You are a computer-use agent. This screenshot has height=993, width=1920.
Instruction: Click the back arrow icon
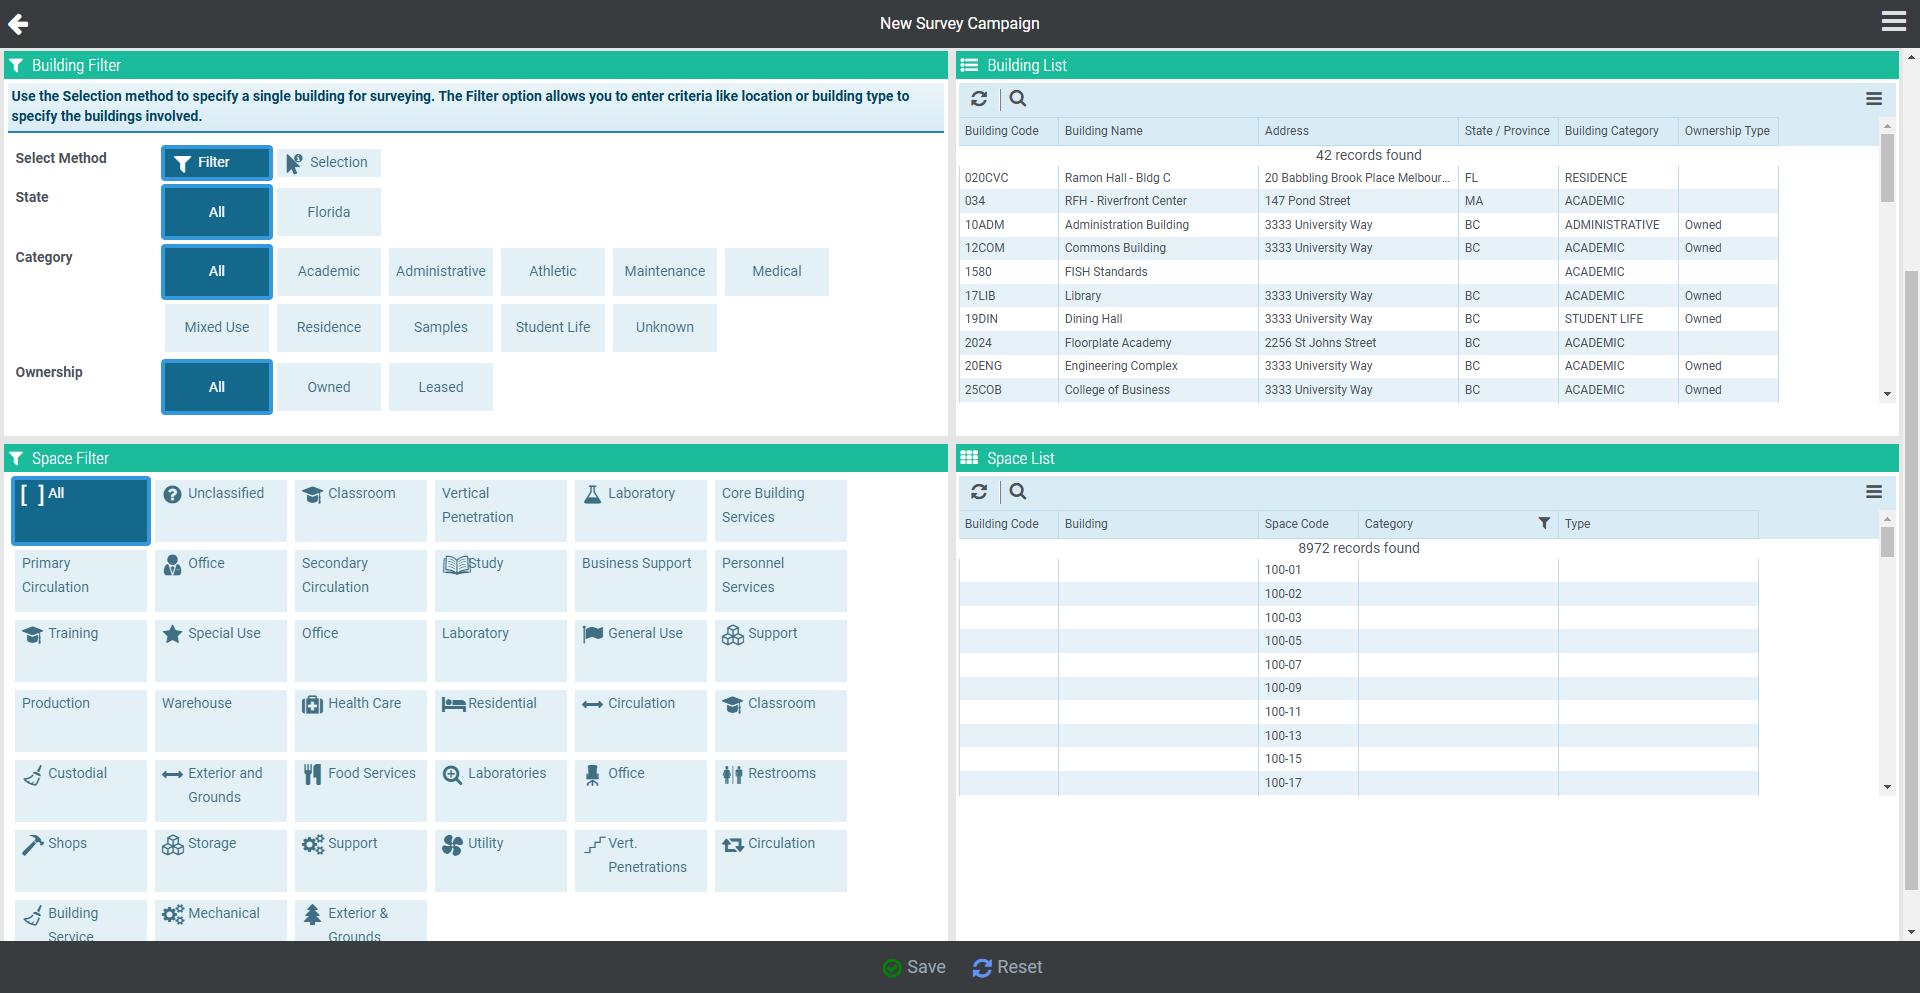(x=18, y=23)
